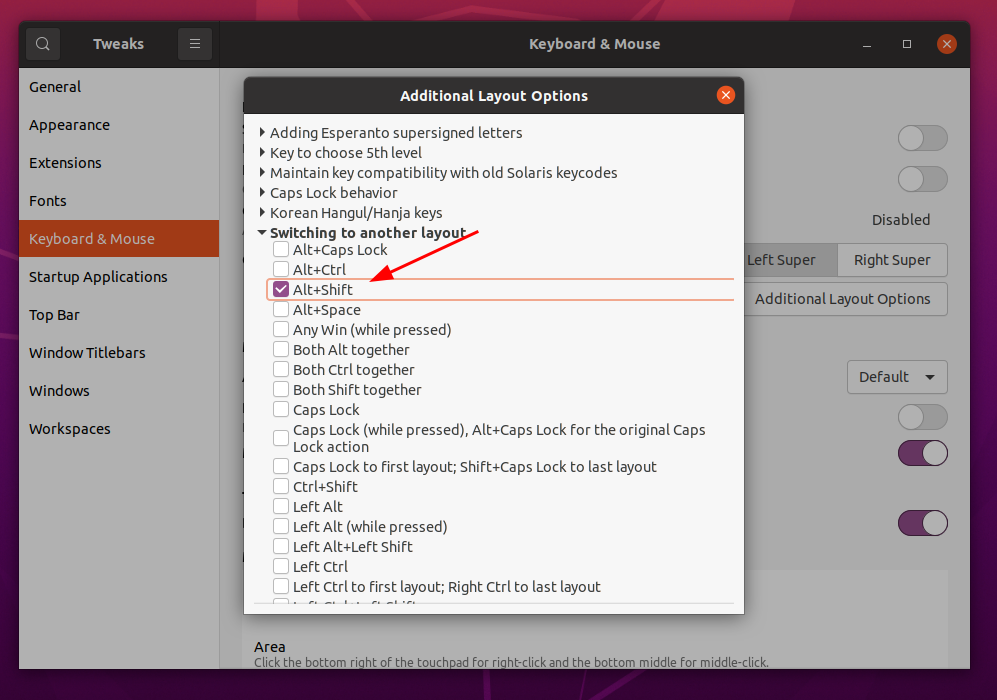
Task: Check the Both Shift together option
Action: tap(281, 390)
